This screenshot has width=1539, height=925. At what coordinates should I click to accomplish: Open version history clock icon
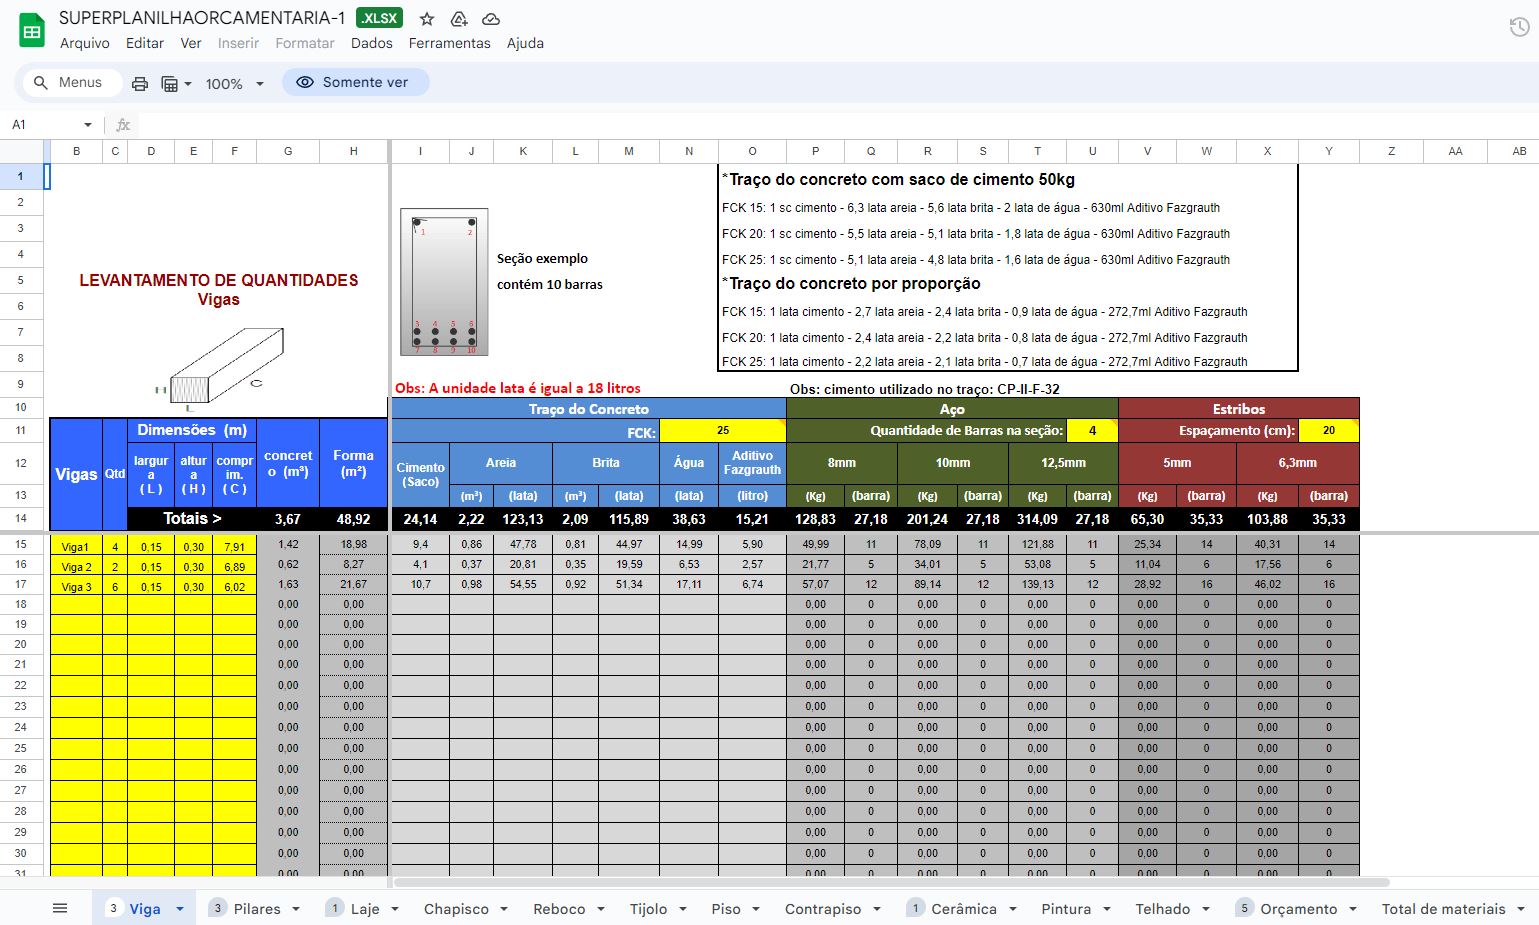point(1519,28)
